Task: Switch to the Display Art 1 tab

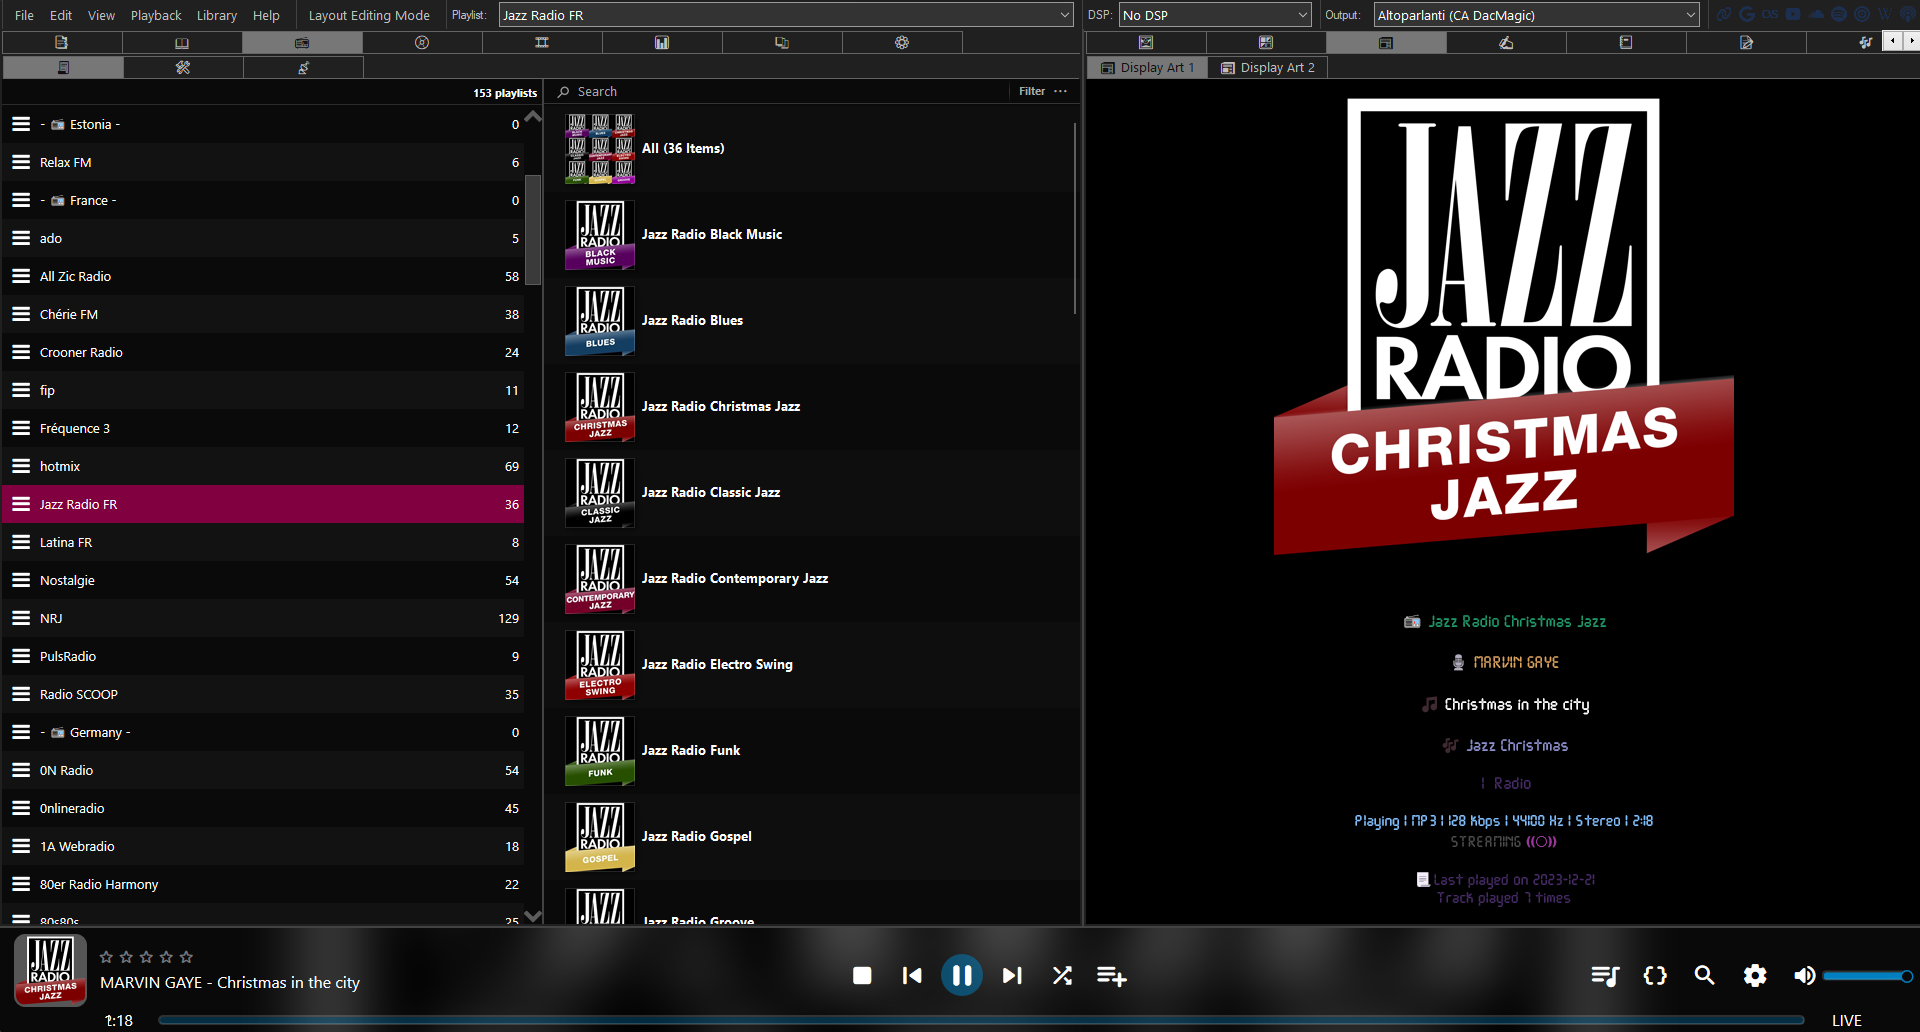Action: point(1148,67)
